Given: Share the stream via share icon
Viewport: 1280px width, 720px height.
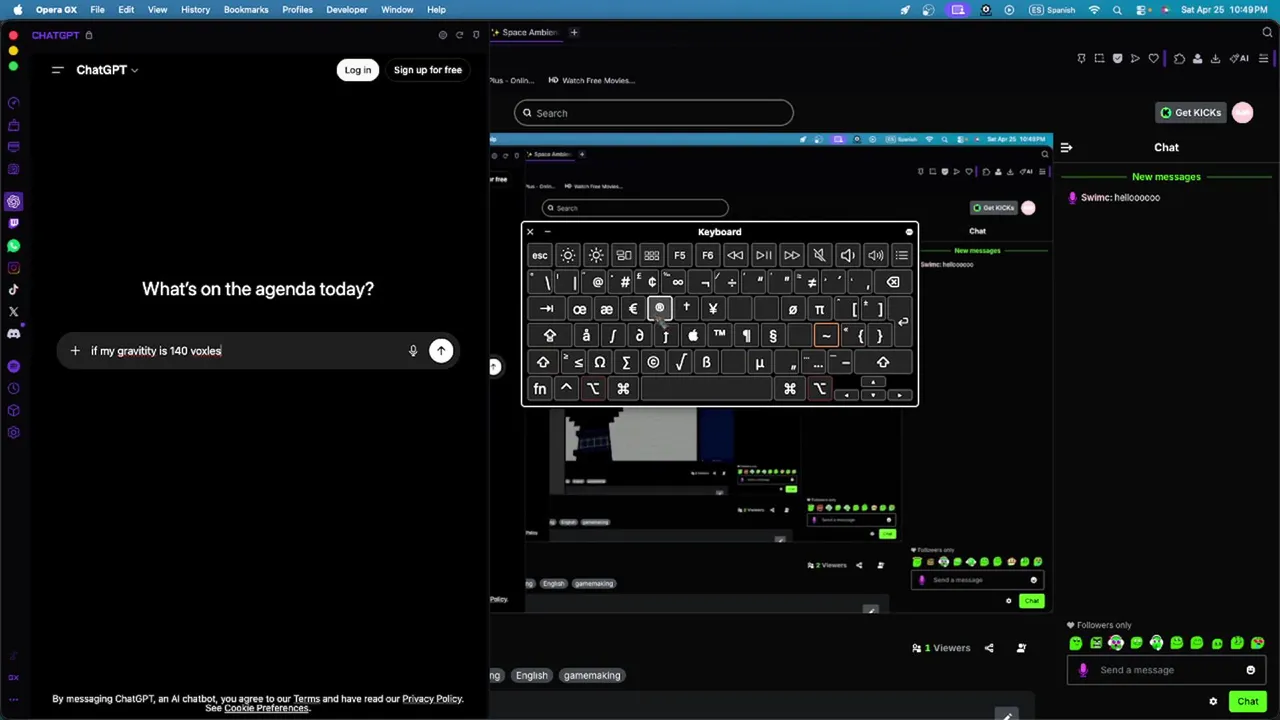Looking at the screenshot, I should (x=989, y=648).
